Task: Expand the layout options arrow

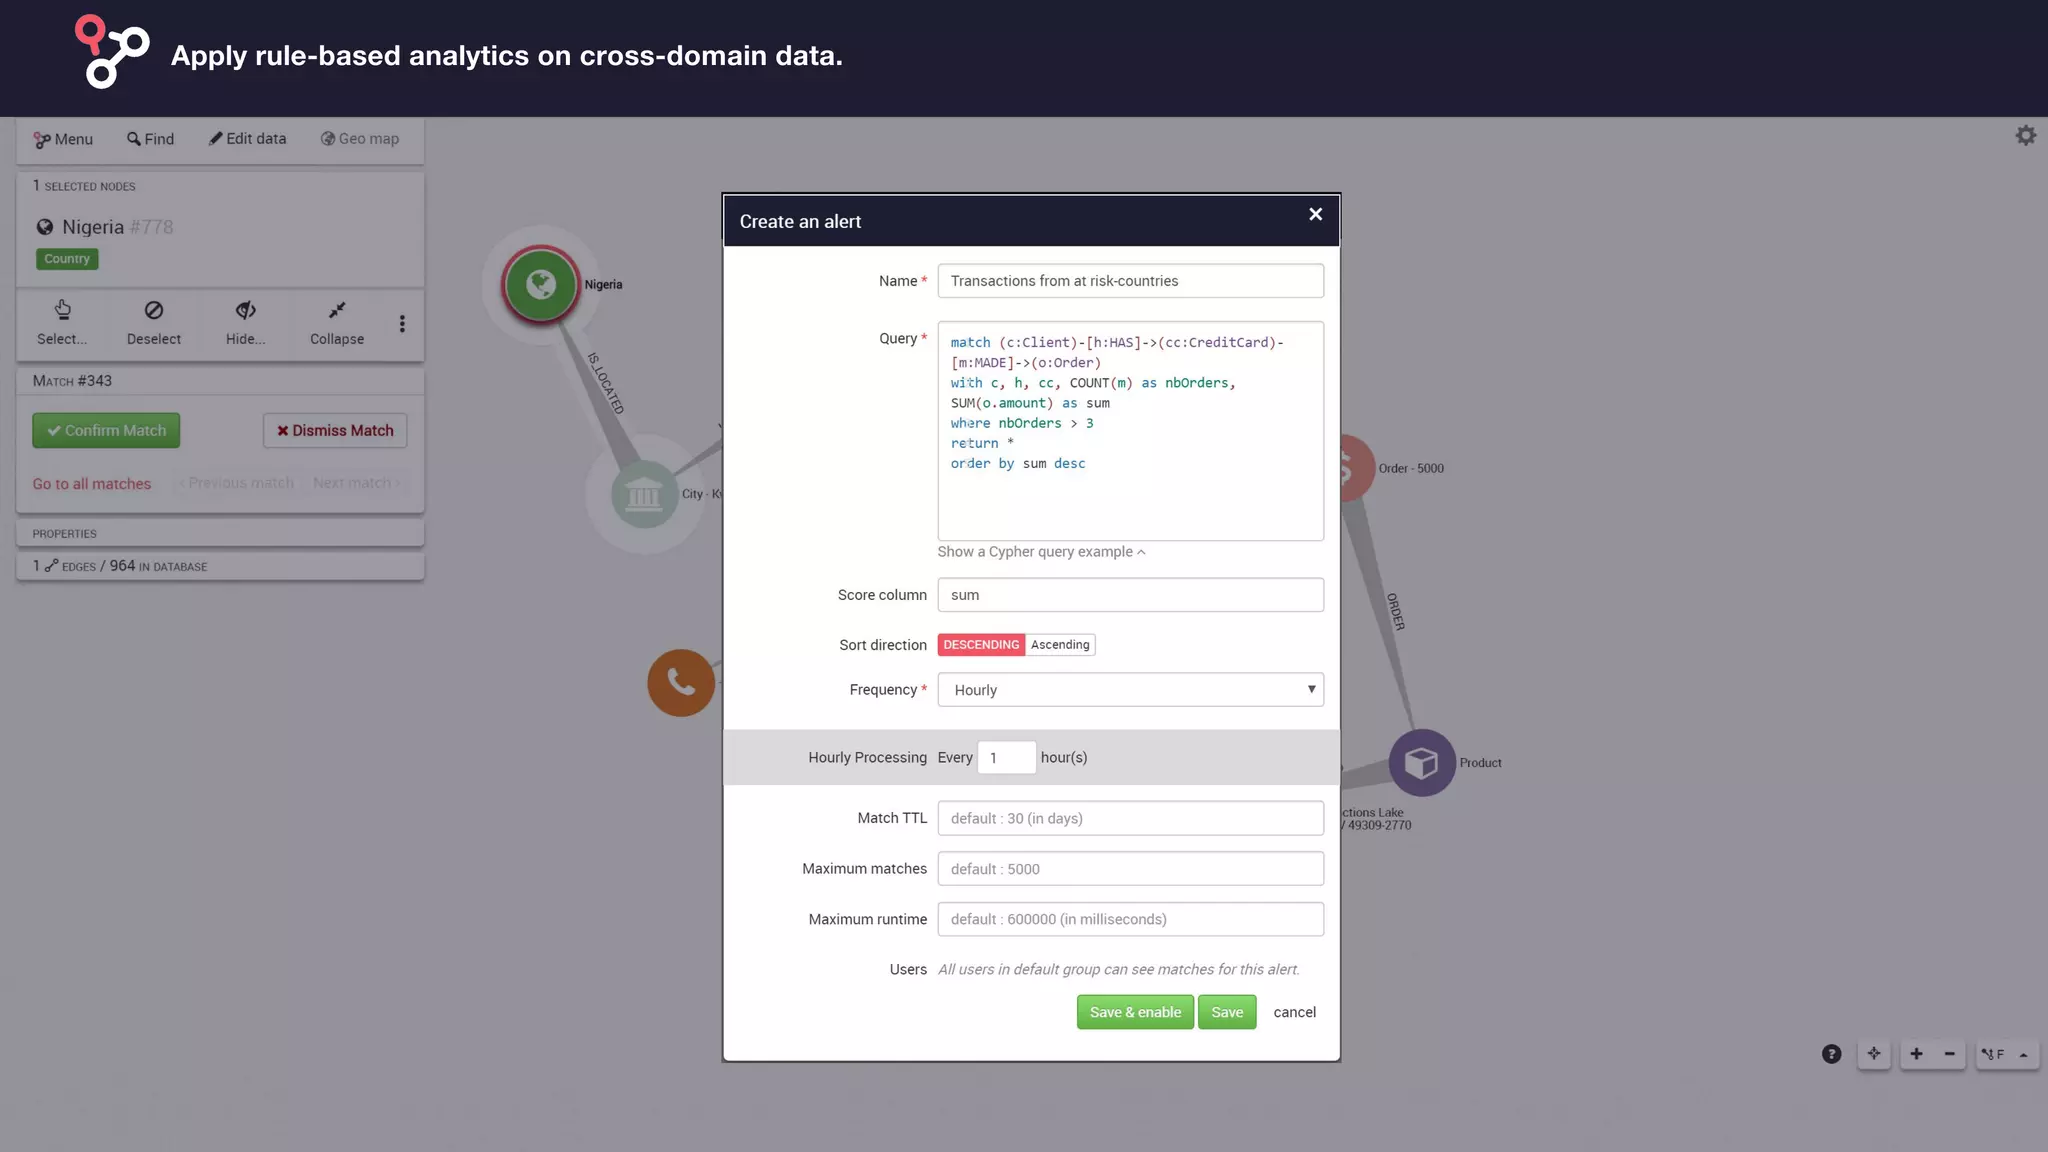Action: click(x=2023, y=1054)
